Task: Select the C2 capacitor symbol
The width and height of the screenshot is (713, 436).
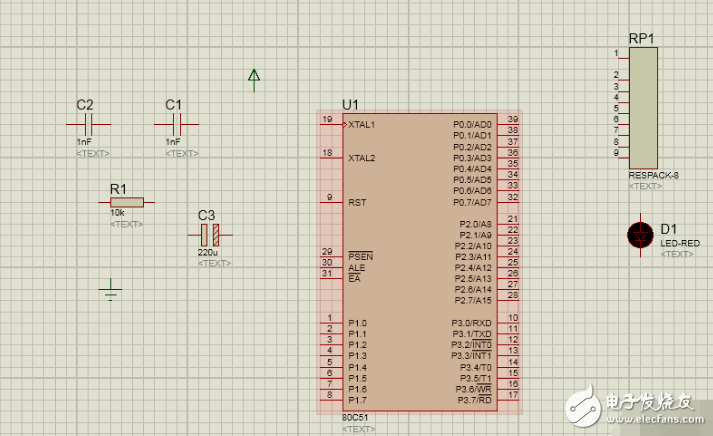Action: click(88, 124)
